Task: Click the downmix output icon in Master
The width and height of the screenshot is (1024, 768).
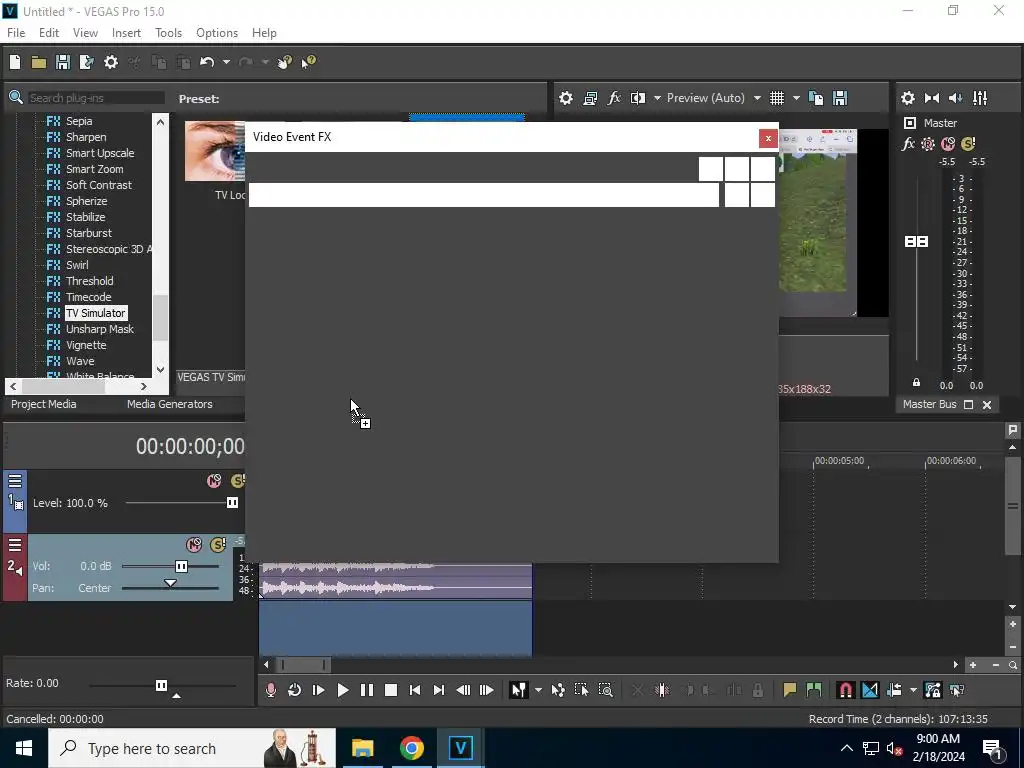Action: [932, 98]
